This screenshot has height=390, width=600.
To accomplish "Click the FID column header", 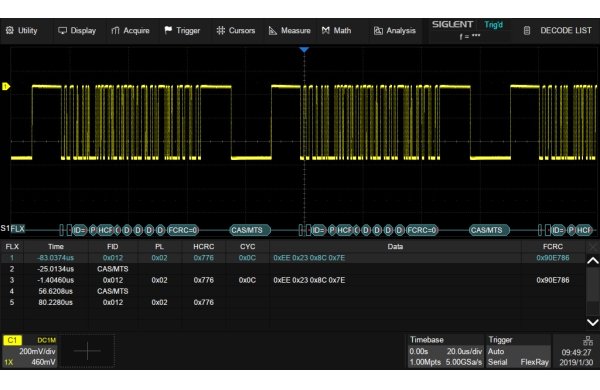I will click(113, 247).
